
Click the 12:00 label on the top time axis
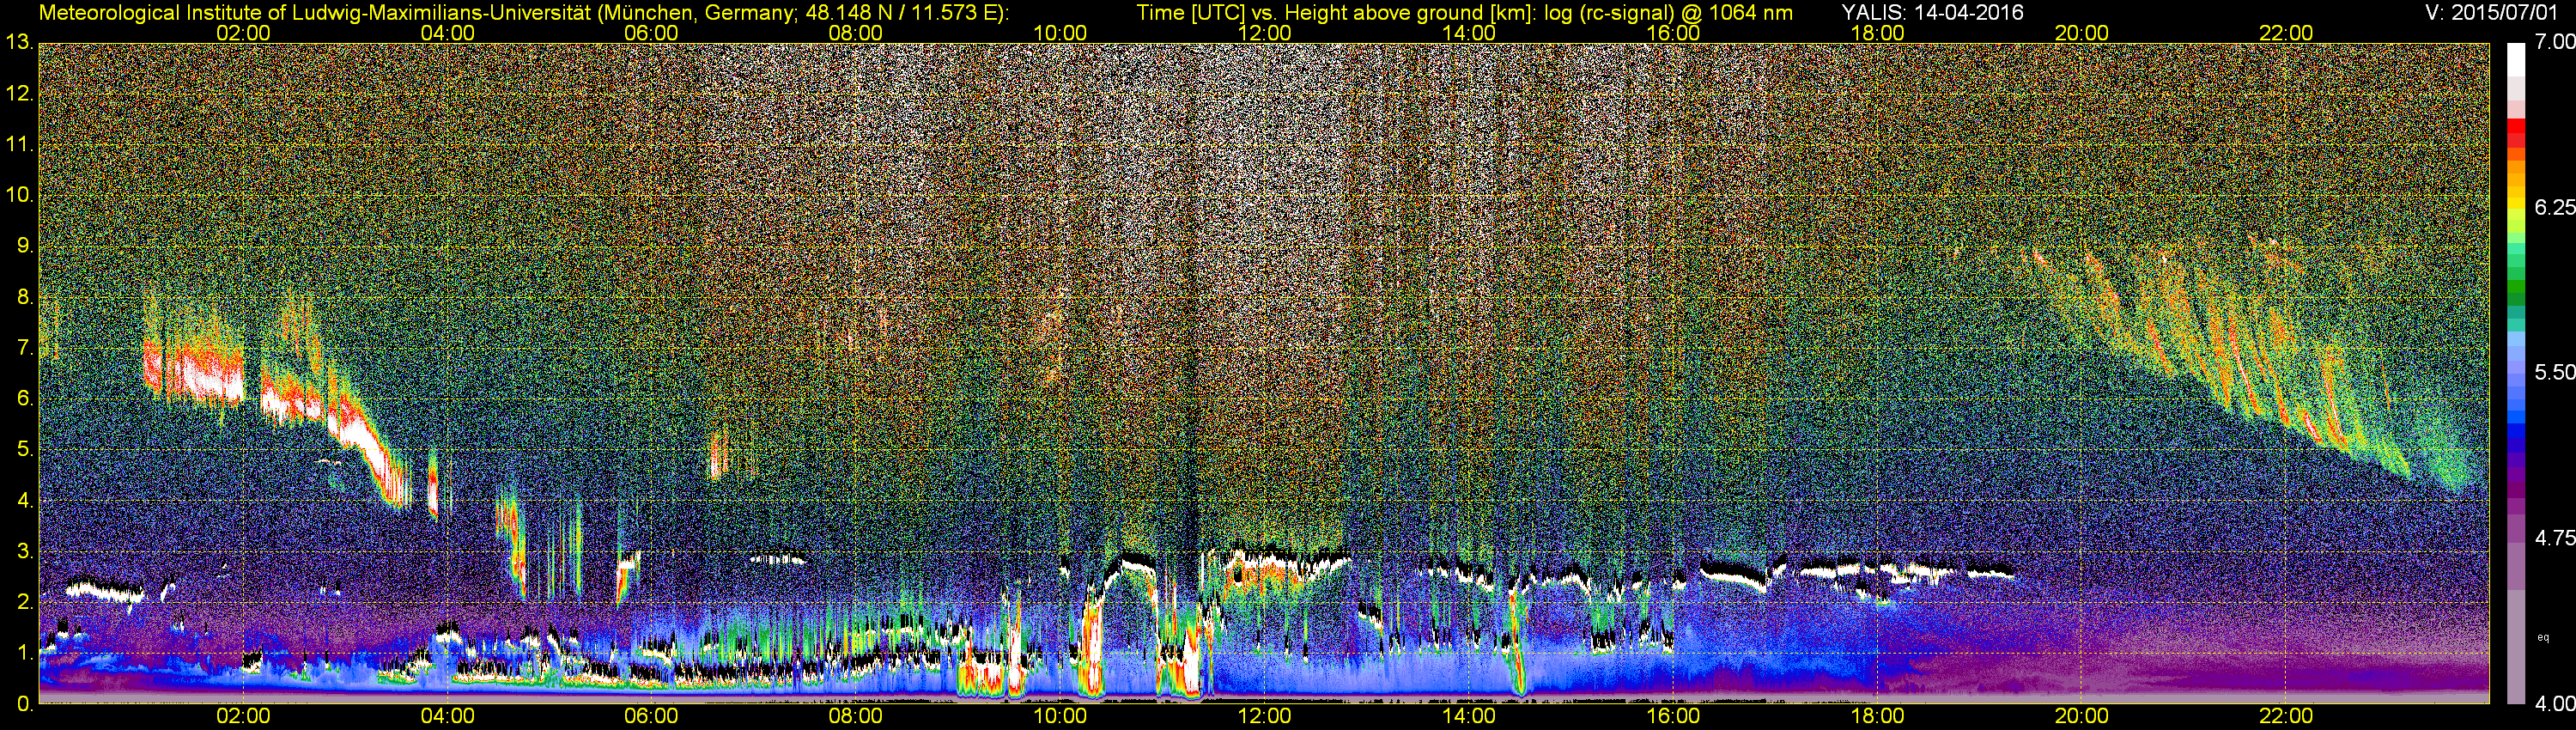pos(1264,33)
